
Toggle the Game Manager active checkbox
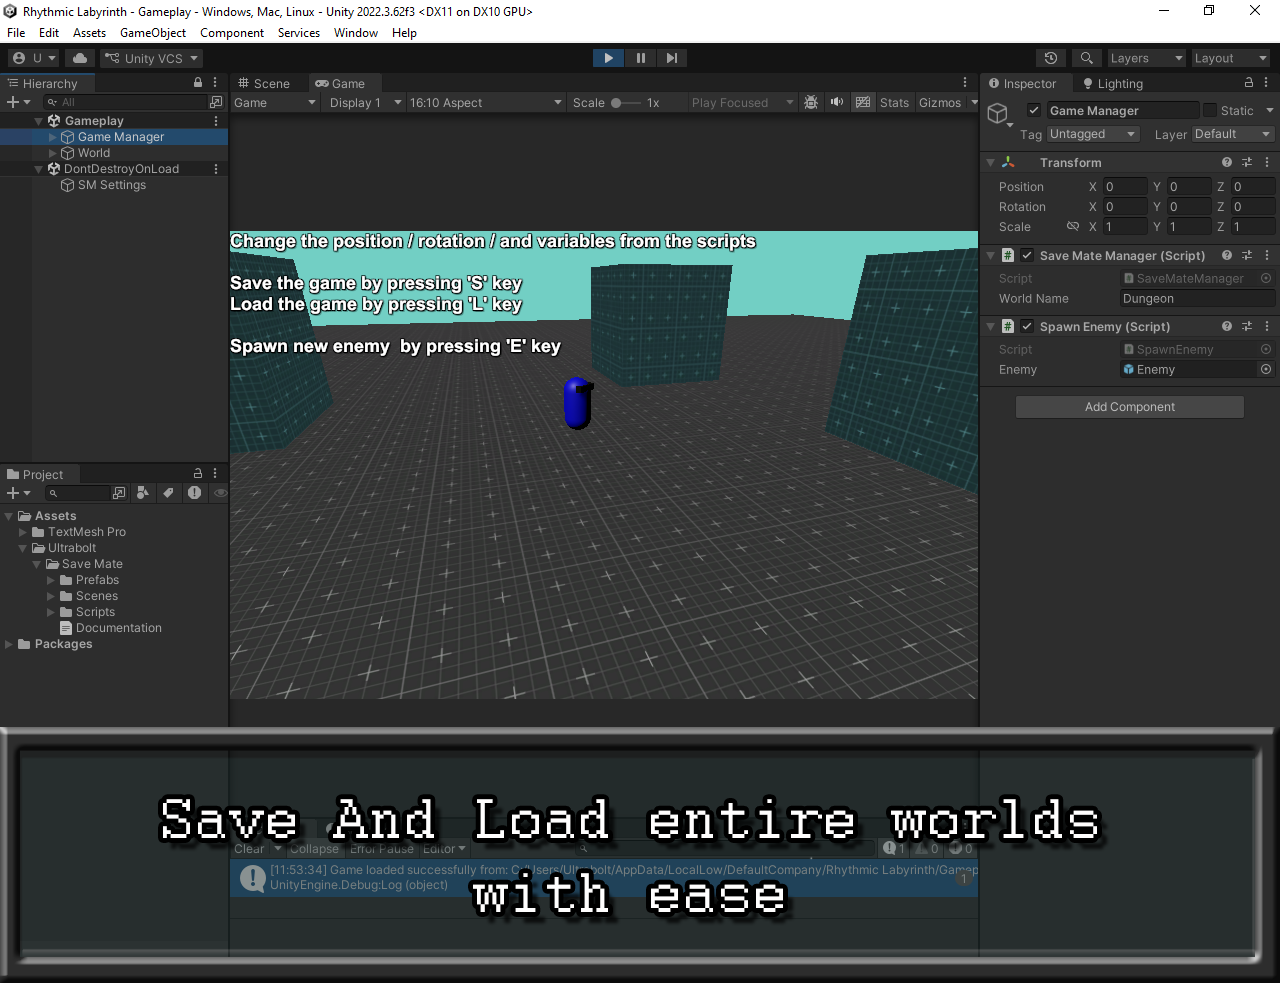(1034, 110)
